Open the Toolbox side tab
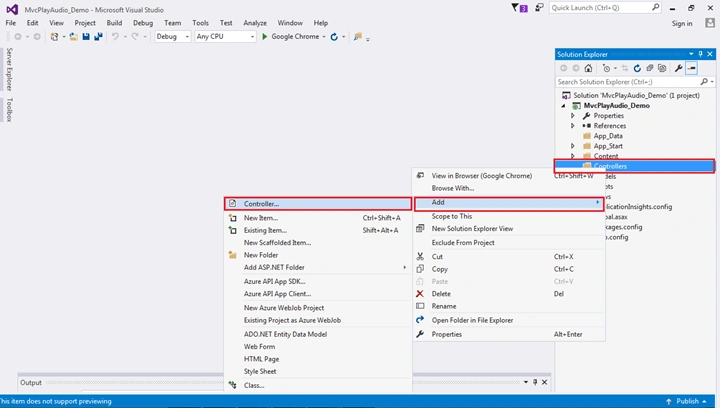This screenshot has height=408, width=720. [x=9, y=110]
